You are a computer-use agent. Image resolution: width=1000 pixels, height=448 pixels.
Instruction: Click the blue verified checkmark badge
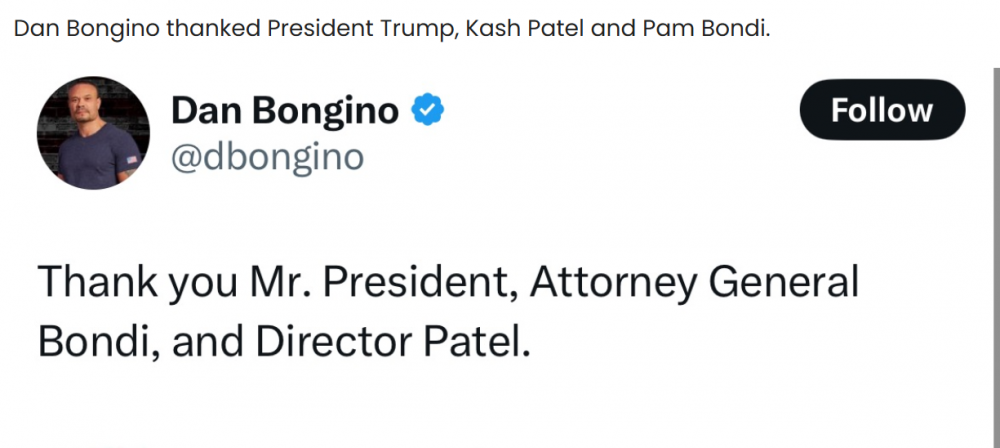[427, 110]
